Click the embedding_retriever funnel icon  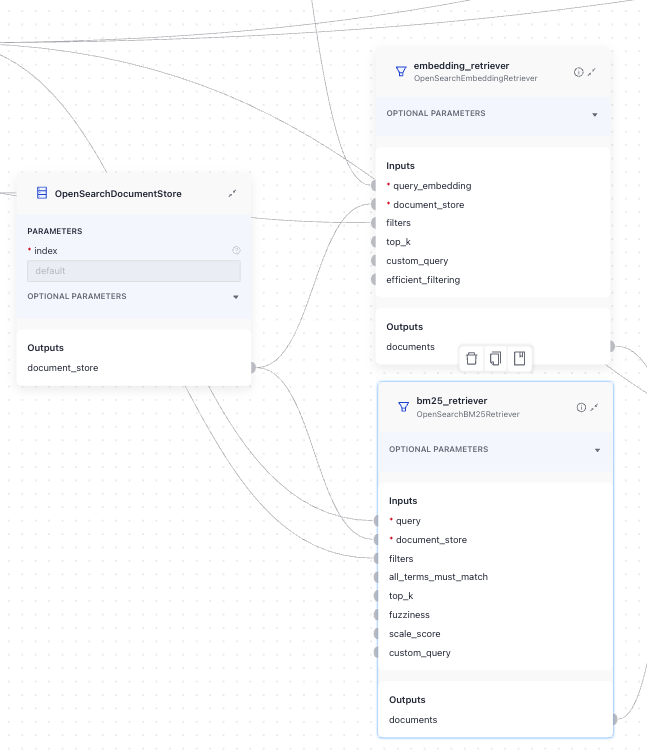pyautogui.click(x=401, y=72)
